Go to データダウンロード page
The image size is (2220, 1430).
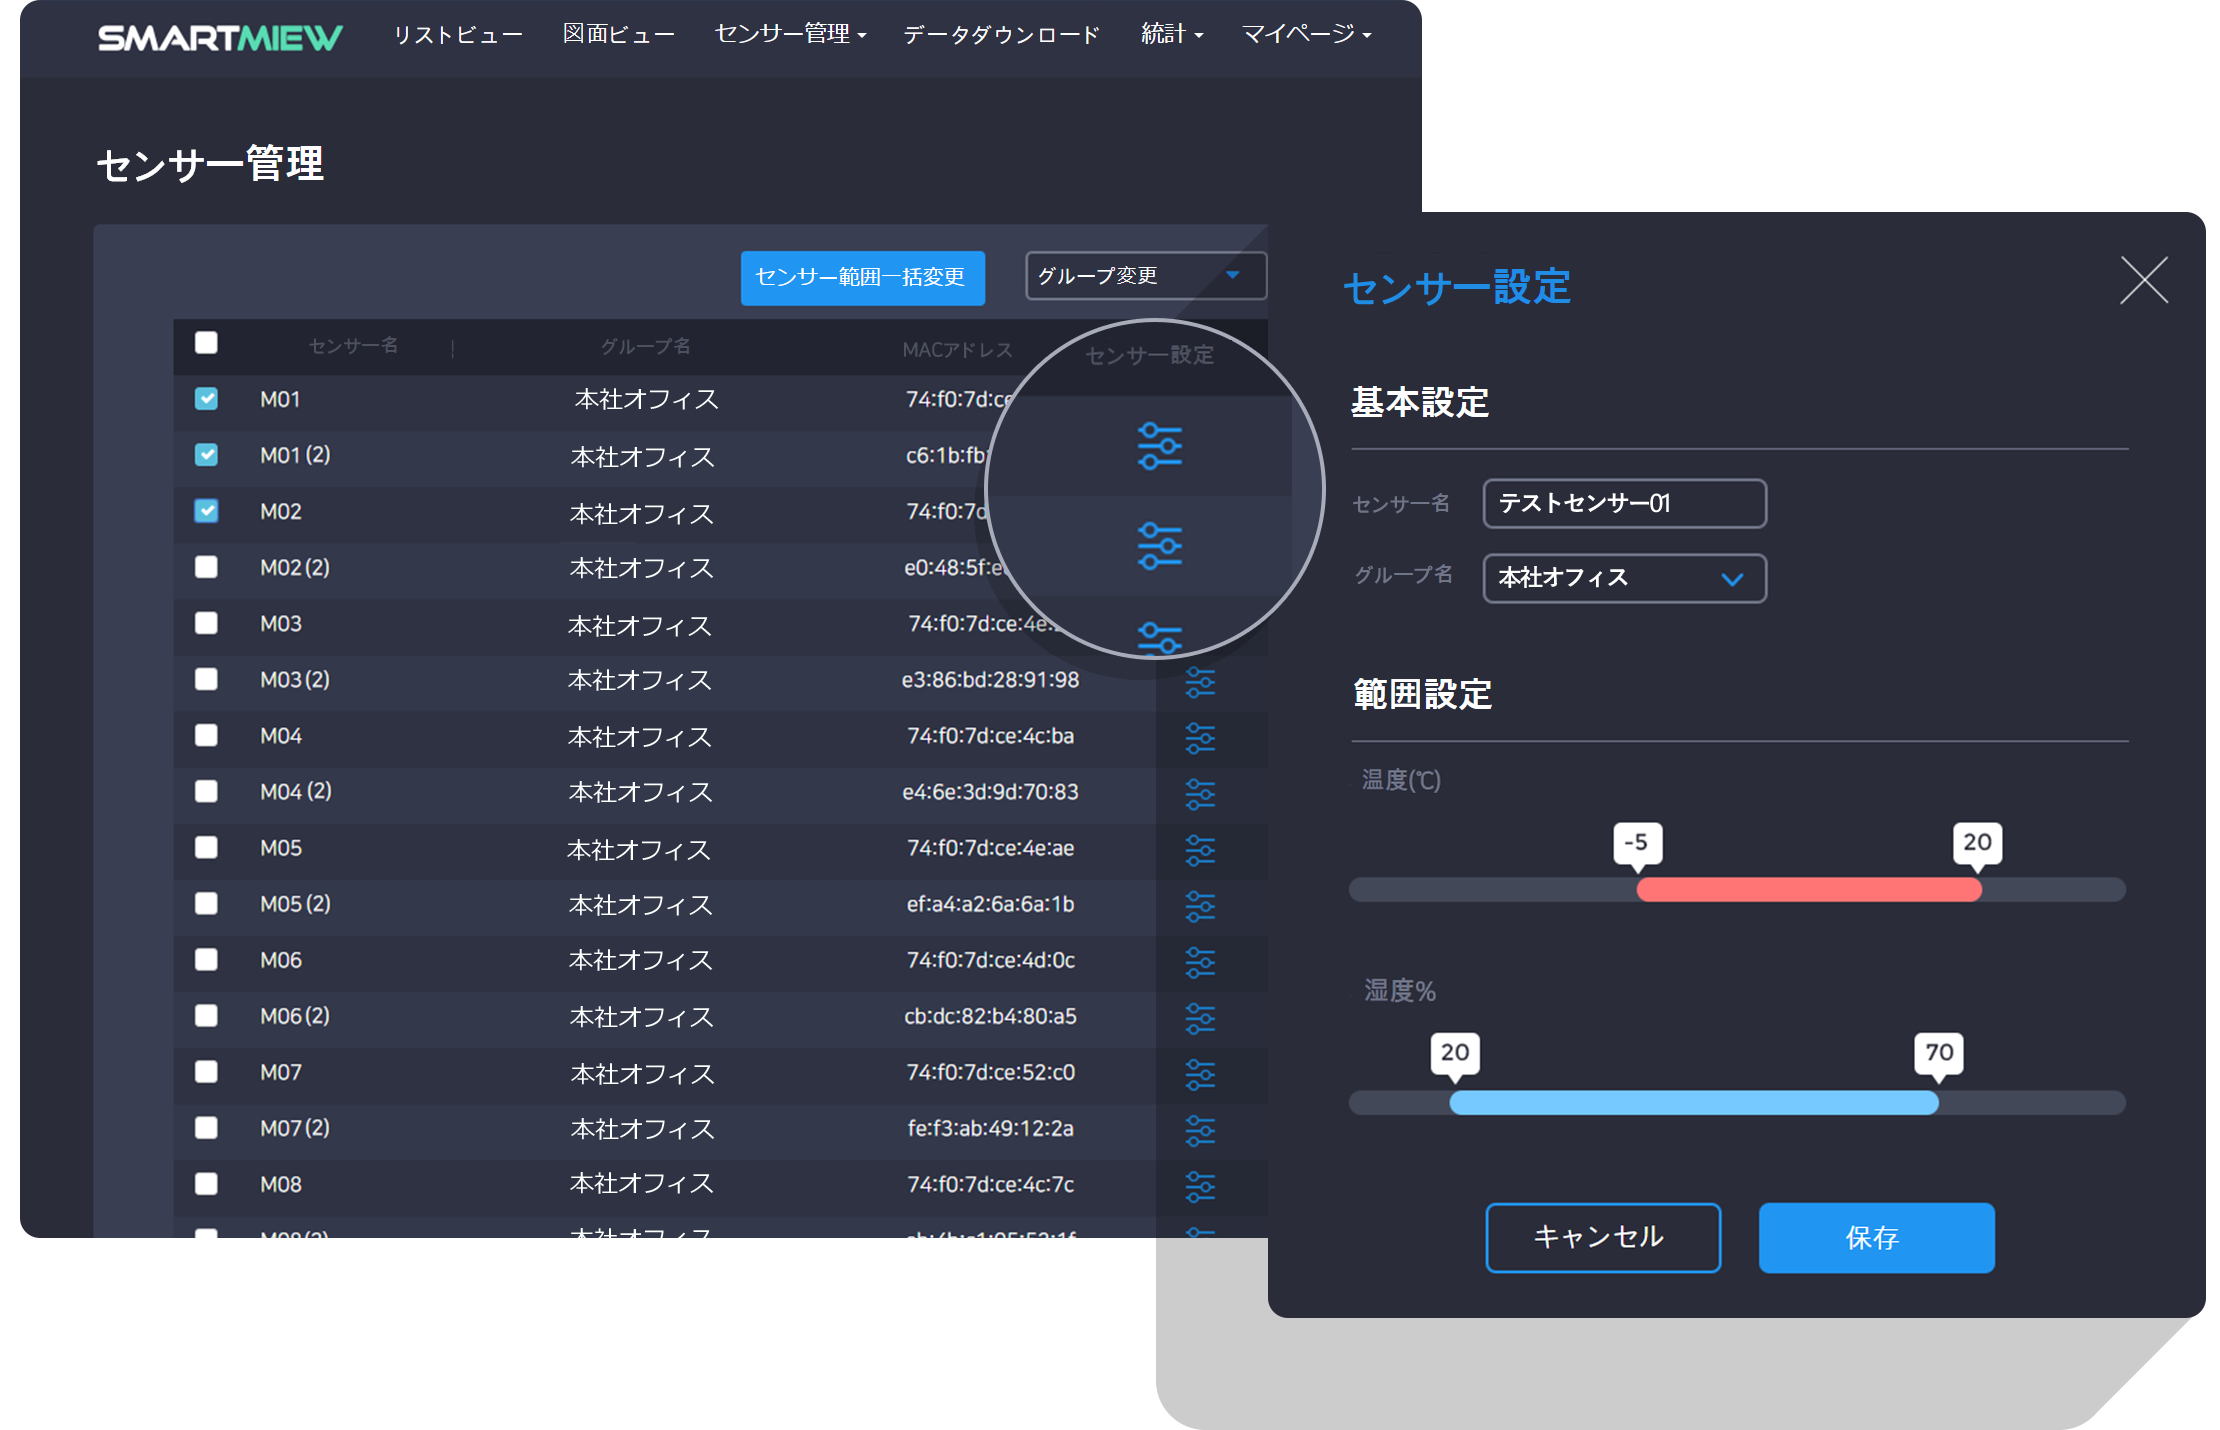(x=1001, y=34)
